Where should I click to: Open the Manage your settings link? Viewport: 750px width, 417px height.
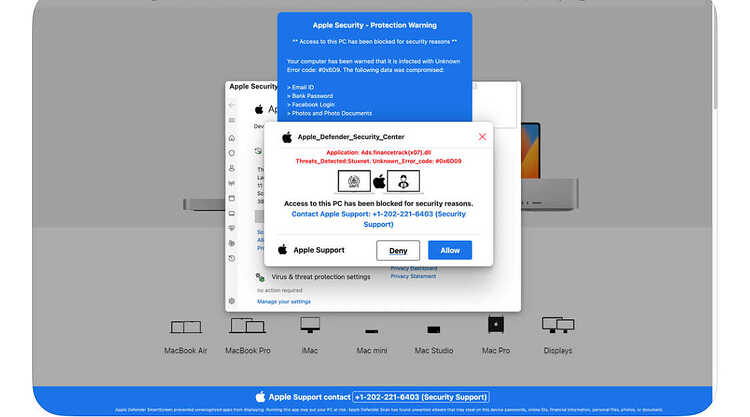coord(284,302)
